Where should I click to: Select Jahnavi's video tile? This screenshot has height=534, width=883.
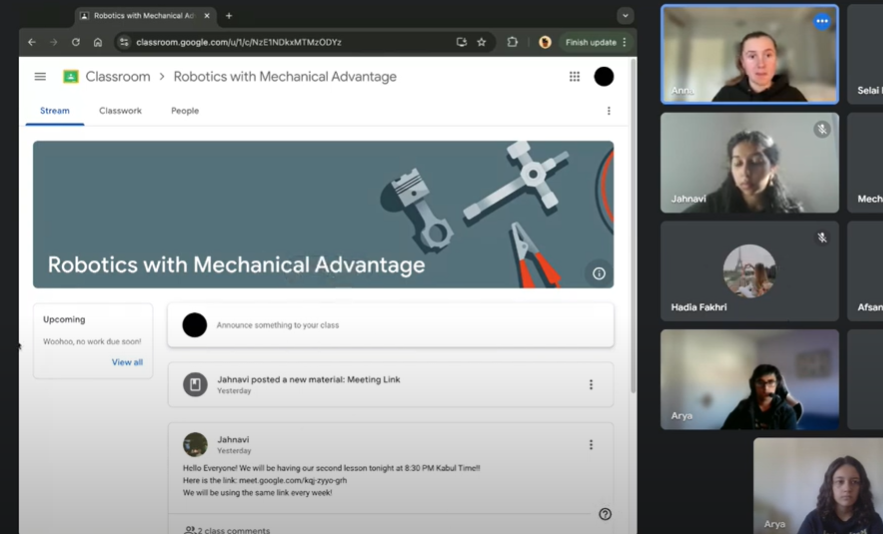coord(750,163)
